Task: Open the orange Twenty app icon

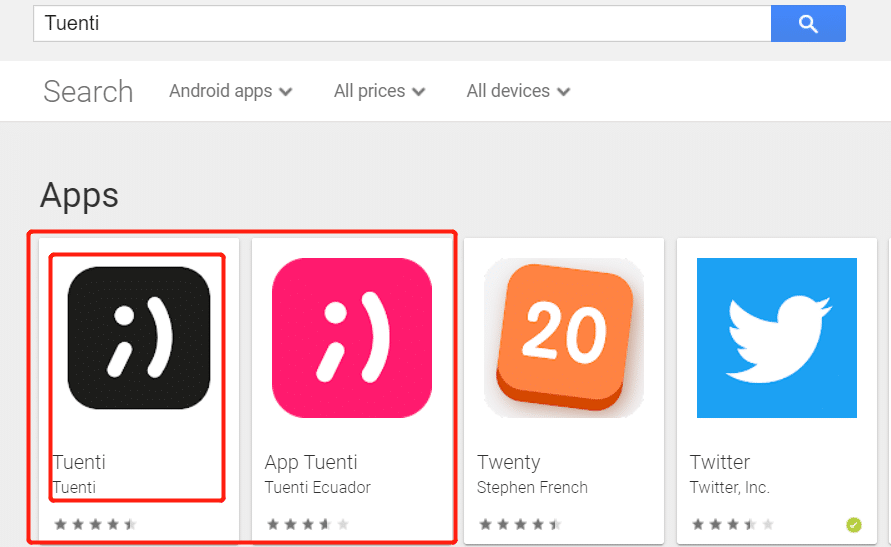Action: coord(564,338)
